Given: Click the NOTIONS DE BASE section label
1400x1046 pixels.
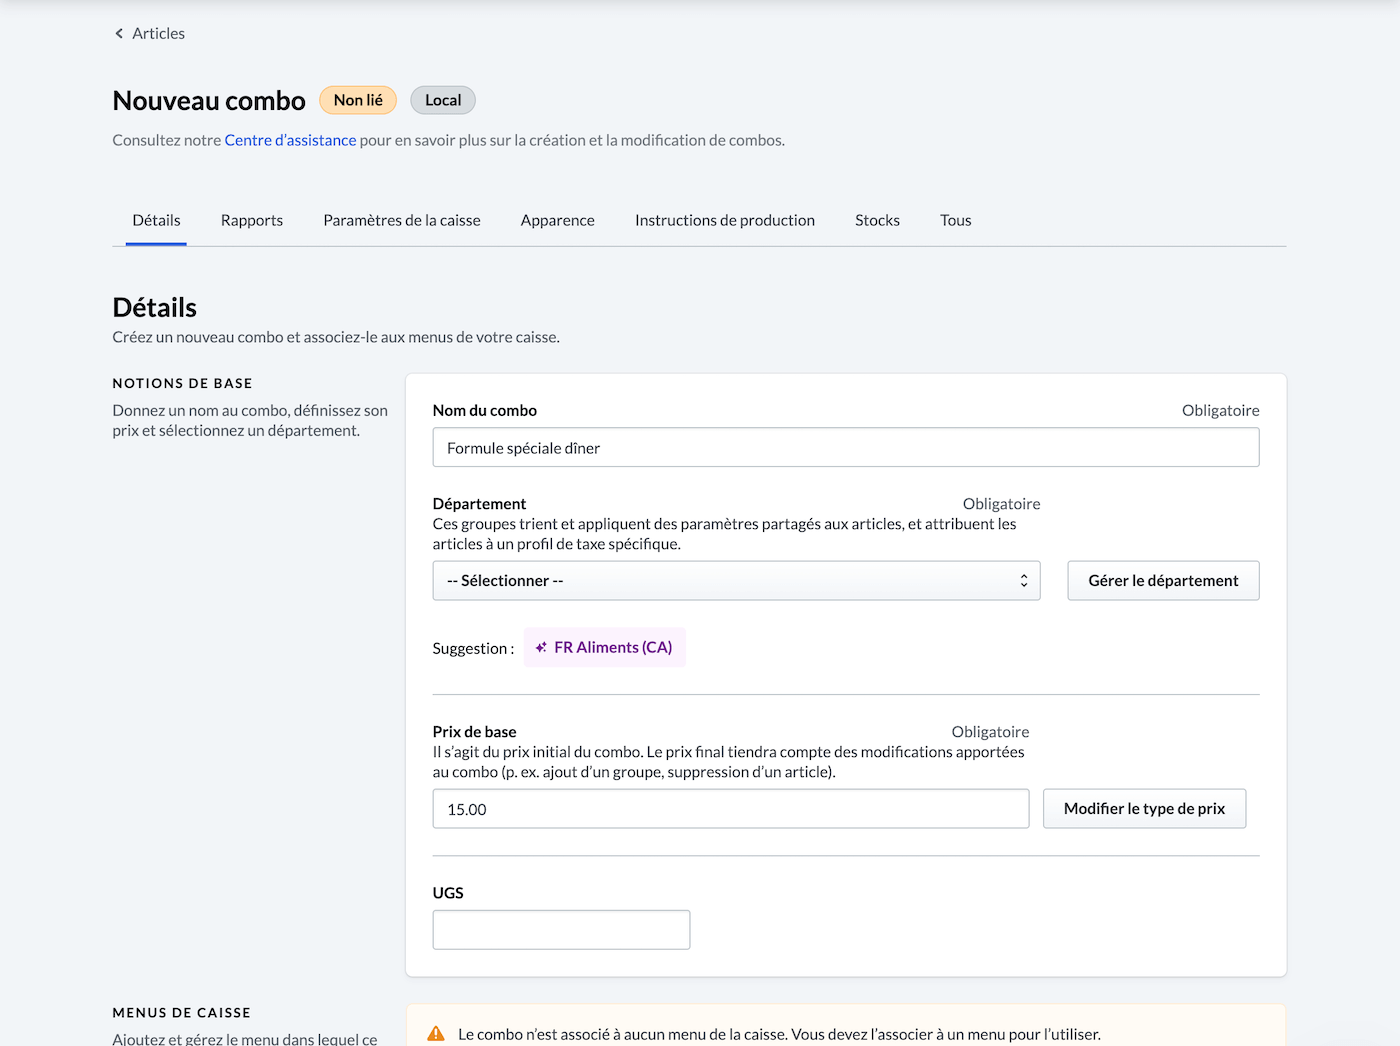Looking at the screenshot, I should (182, 383).
